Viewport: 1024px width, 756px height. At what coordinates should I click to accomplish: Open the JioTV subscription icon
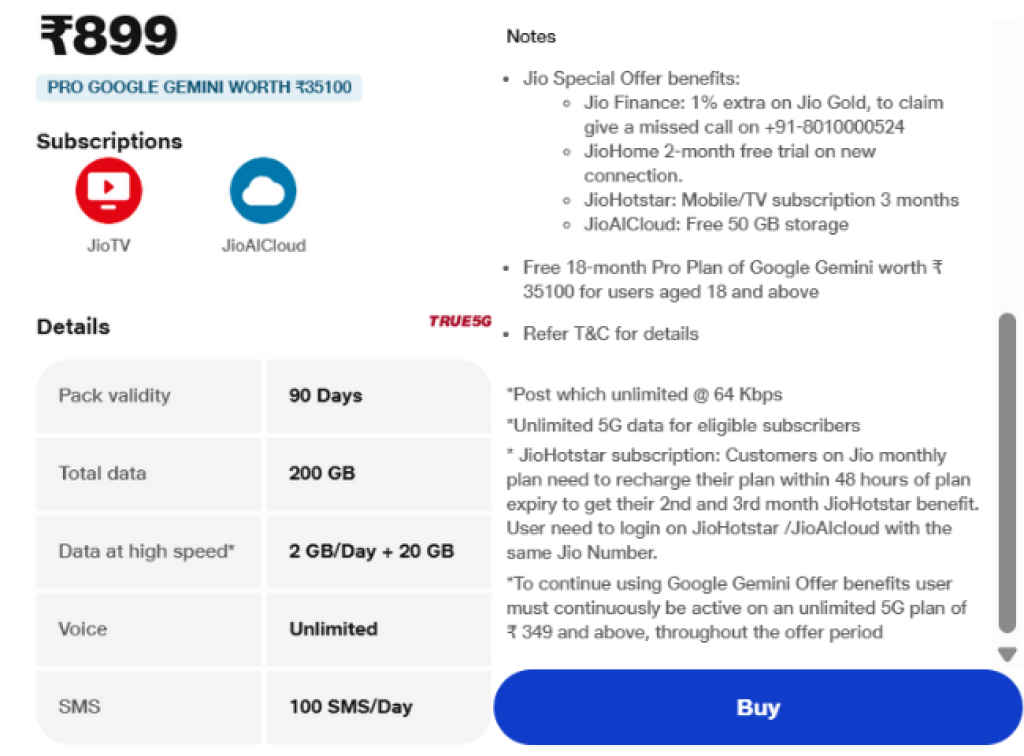point(108,190)
